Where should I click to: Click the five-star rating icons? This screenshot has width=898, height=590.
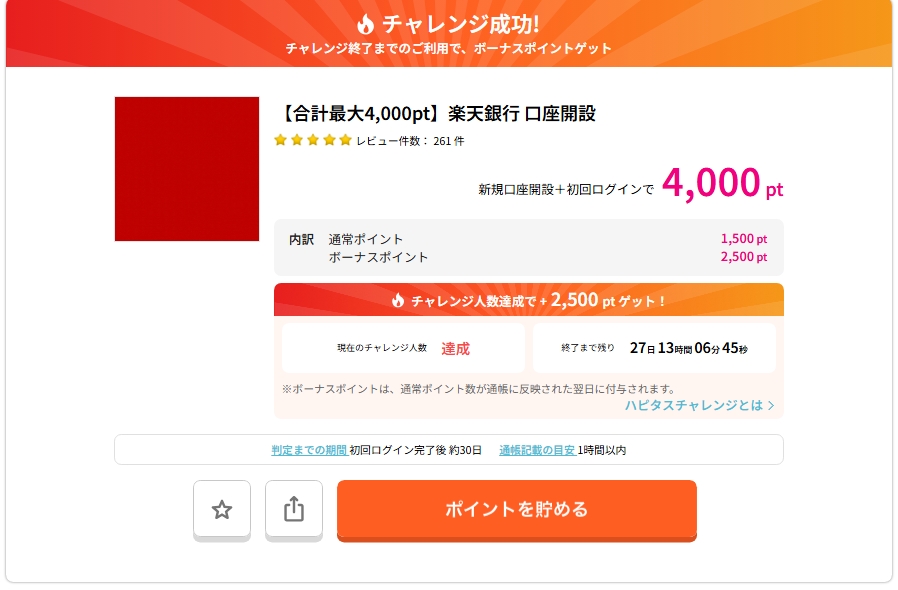[x=313, y=140]
